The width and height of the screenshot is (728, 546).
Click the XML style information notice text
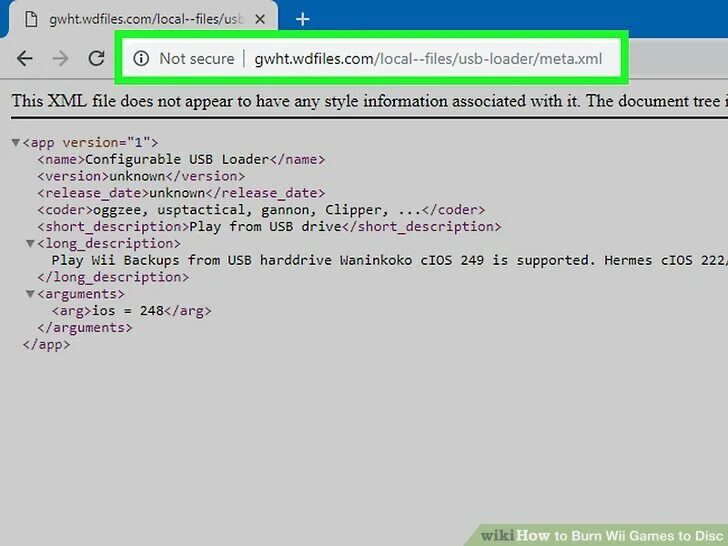(369, 101)
